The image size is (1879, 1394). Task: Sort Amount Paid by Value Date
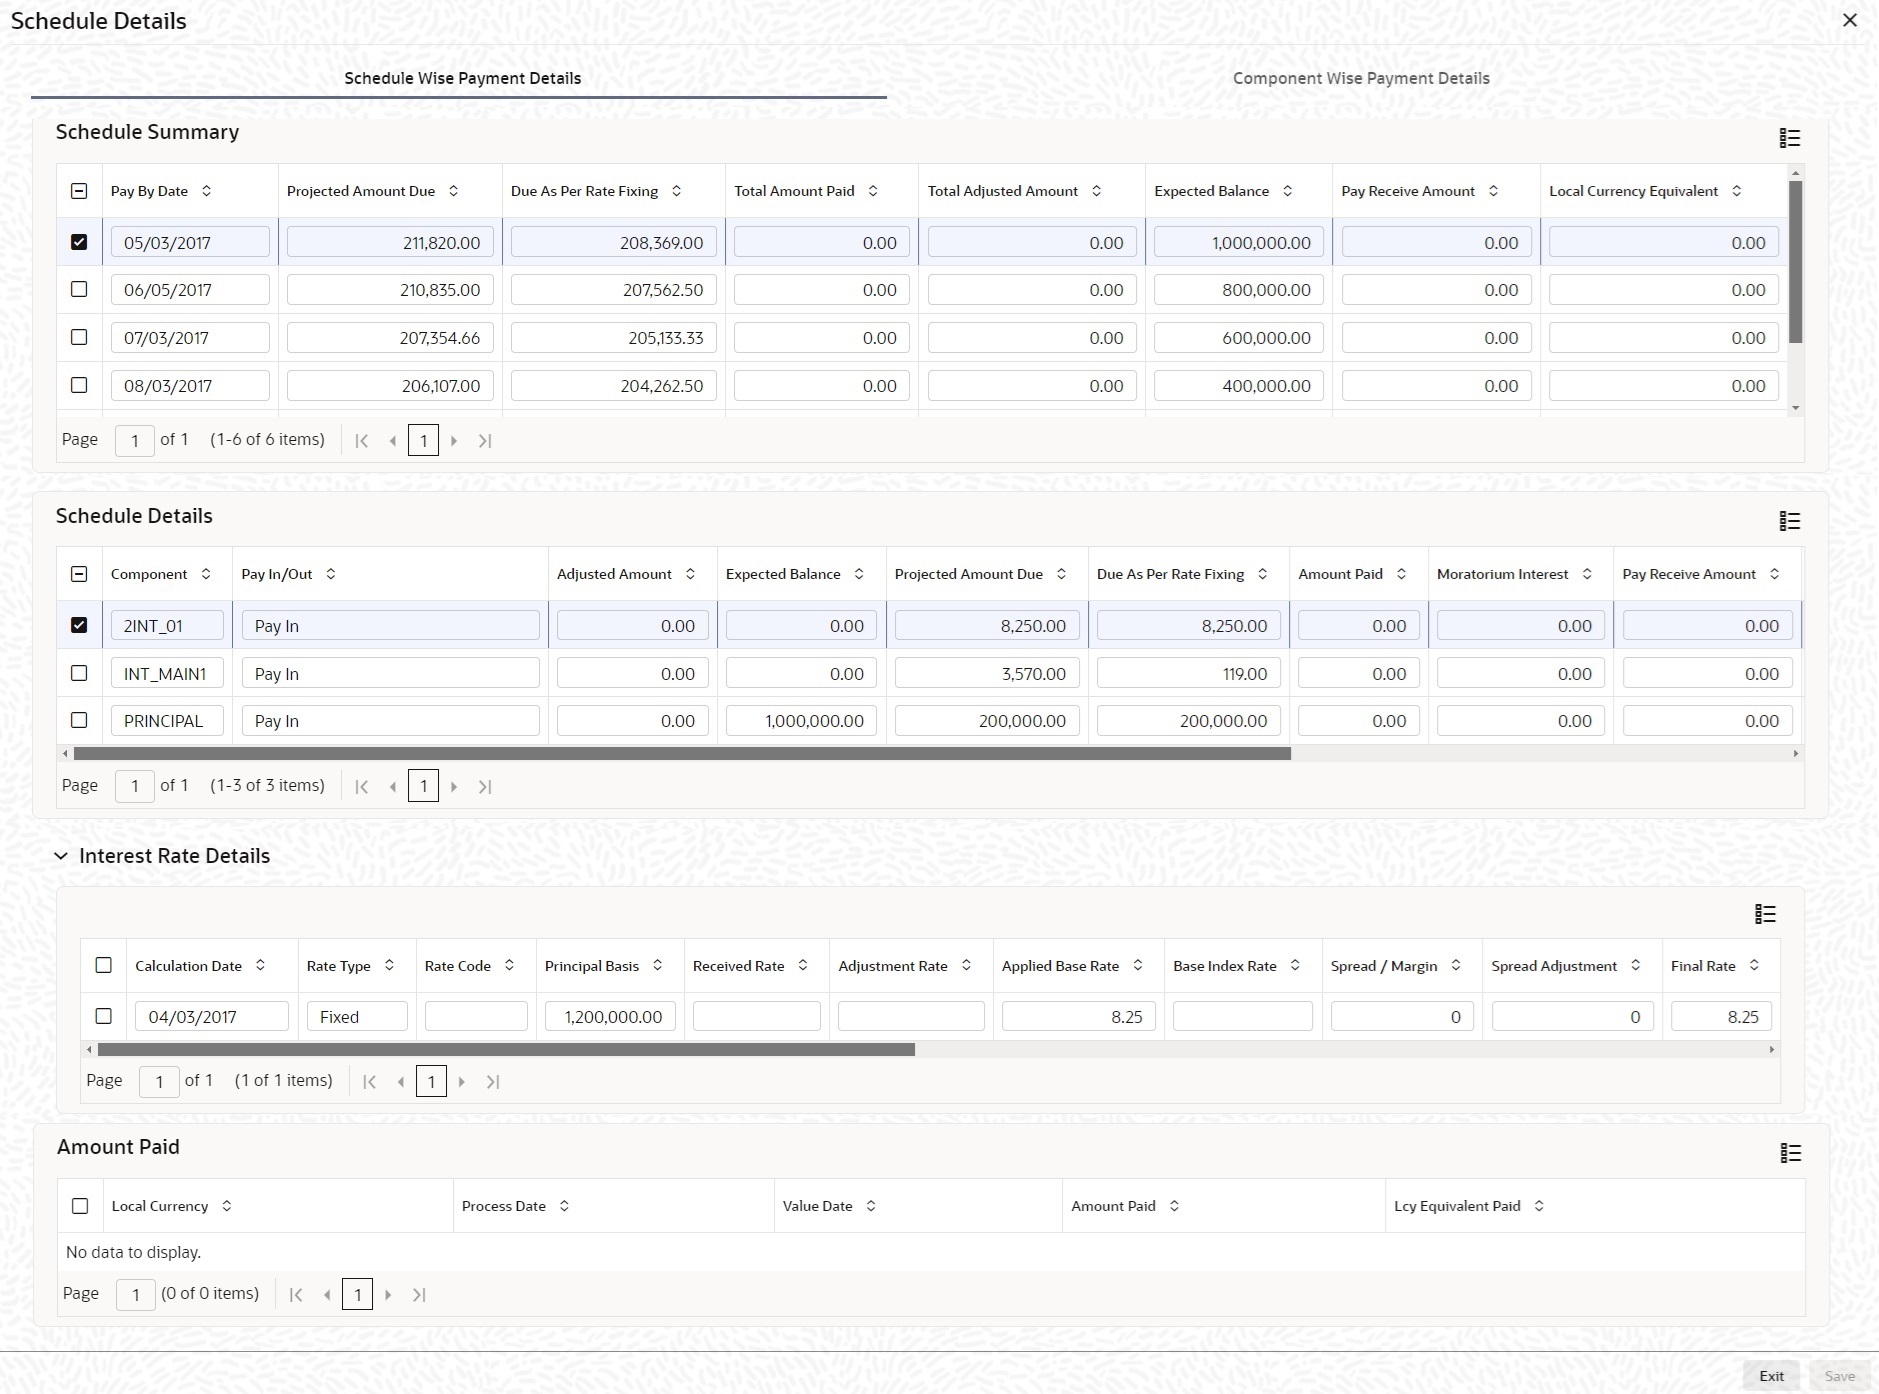(x=871, y=1206)
